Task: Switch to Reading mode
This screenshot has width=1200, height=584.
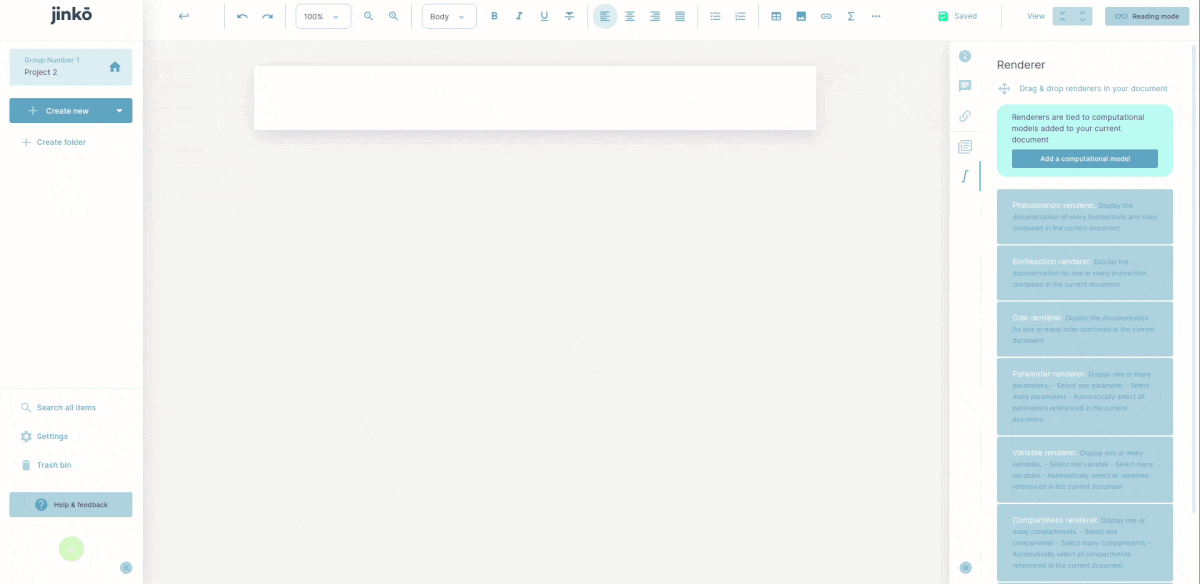Action: (x=1146, y=15)
